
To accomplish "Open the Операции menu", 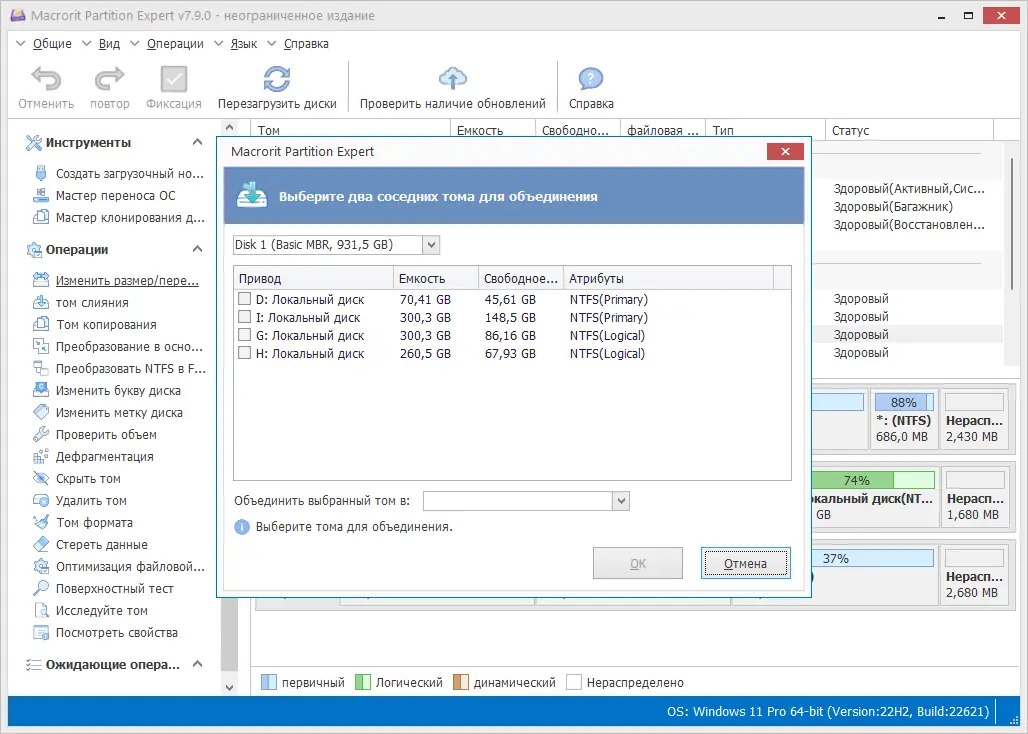I will [x=175, y=44].
